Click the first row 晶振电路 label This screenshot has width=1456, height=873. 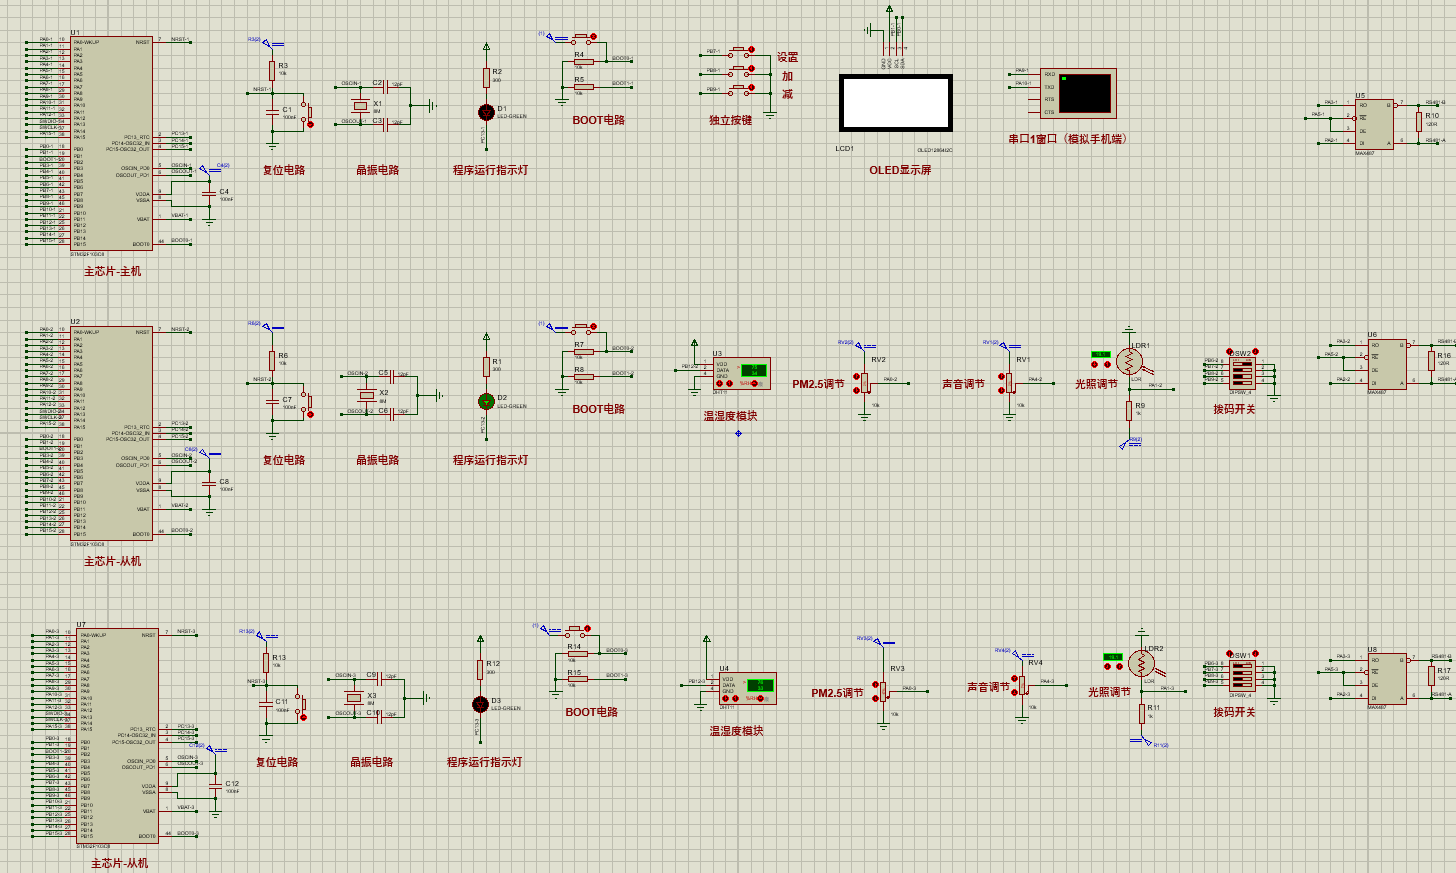[x=378, y=170]
